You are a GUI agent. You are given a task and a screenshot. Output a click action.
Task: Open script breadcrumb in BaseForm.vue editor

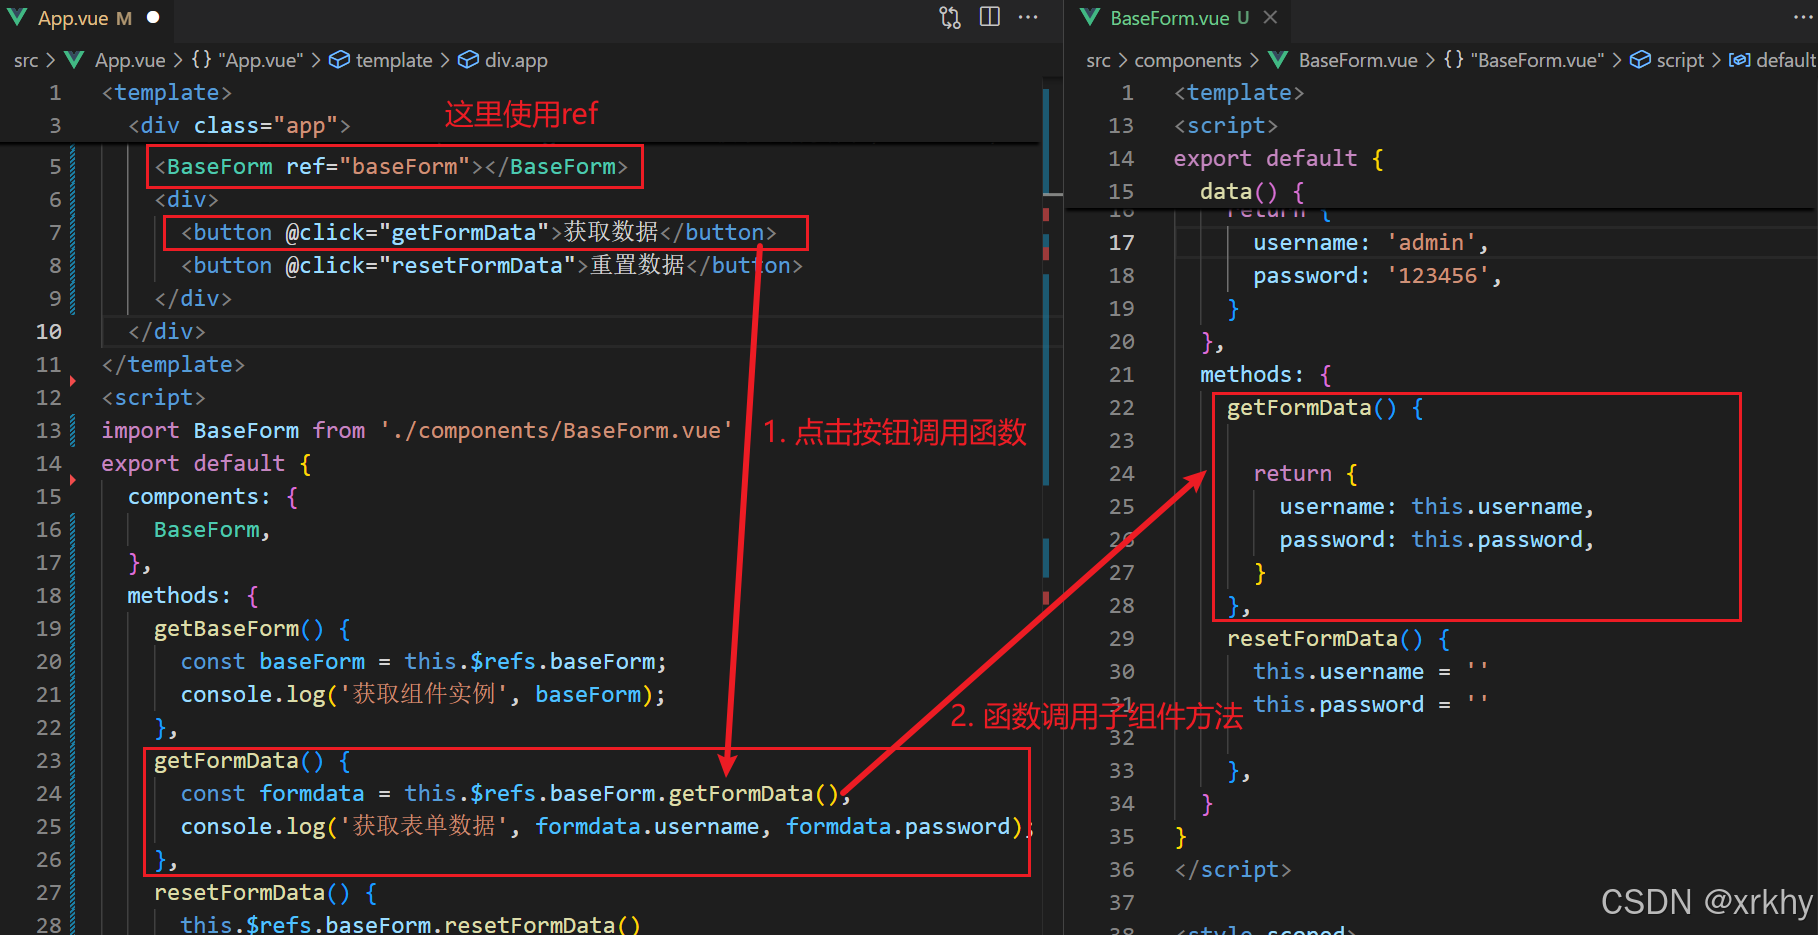[1667, 60]
